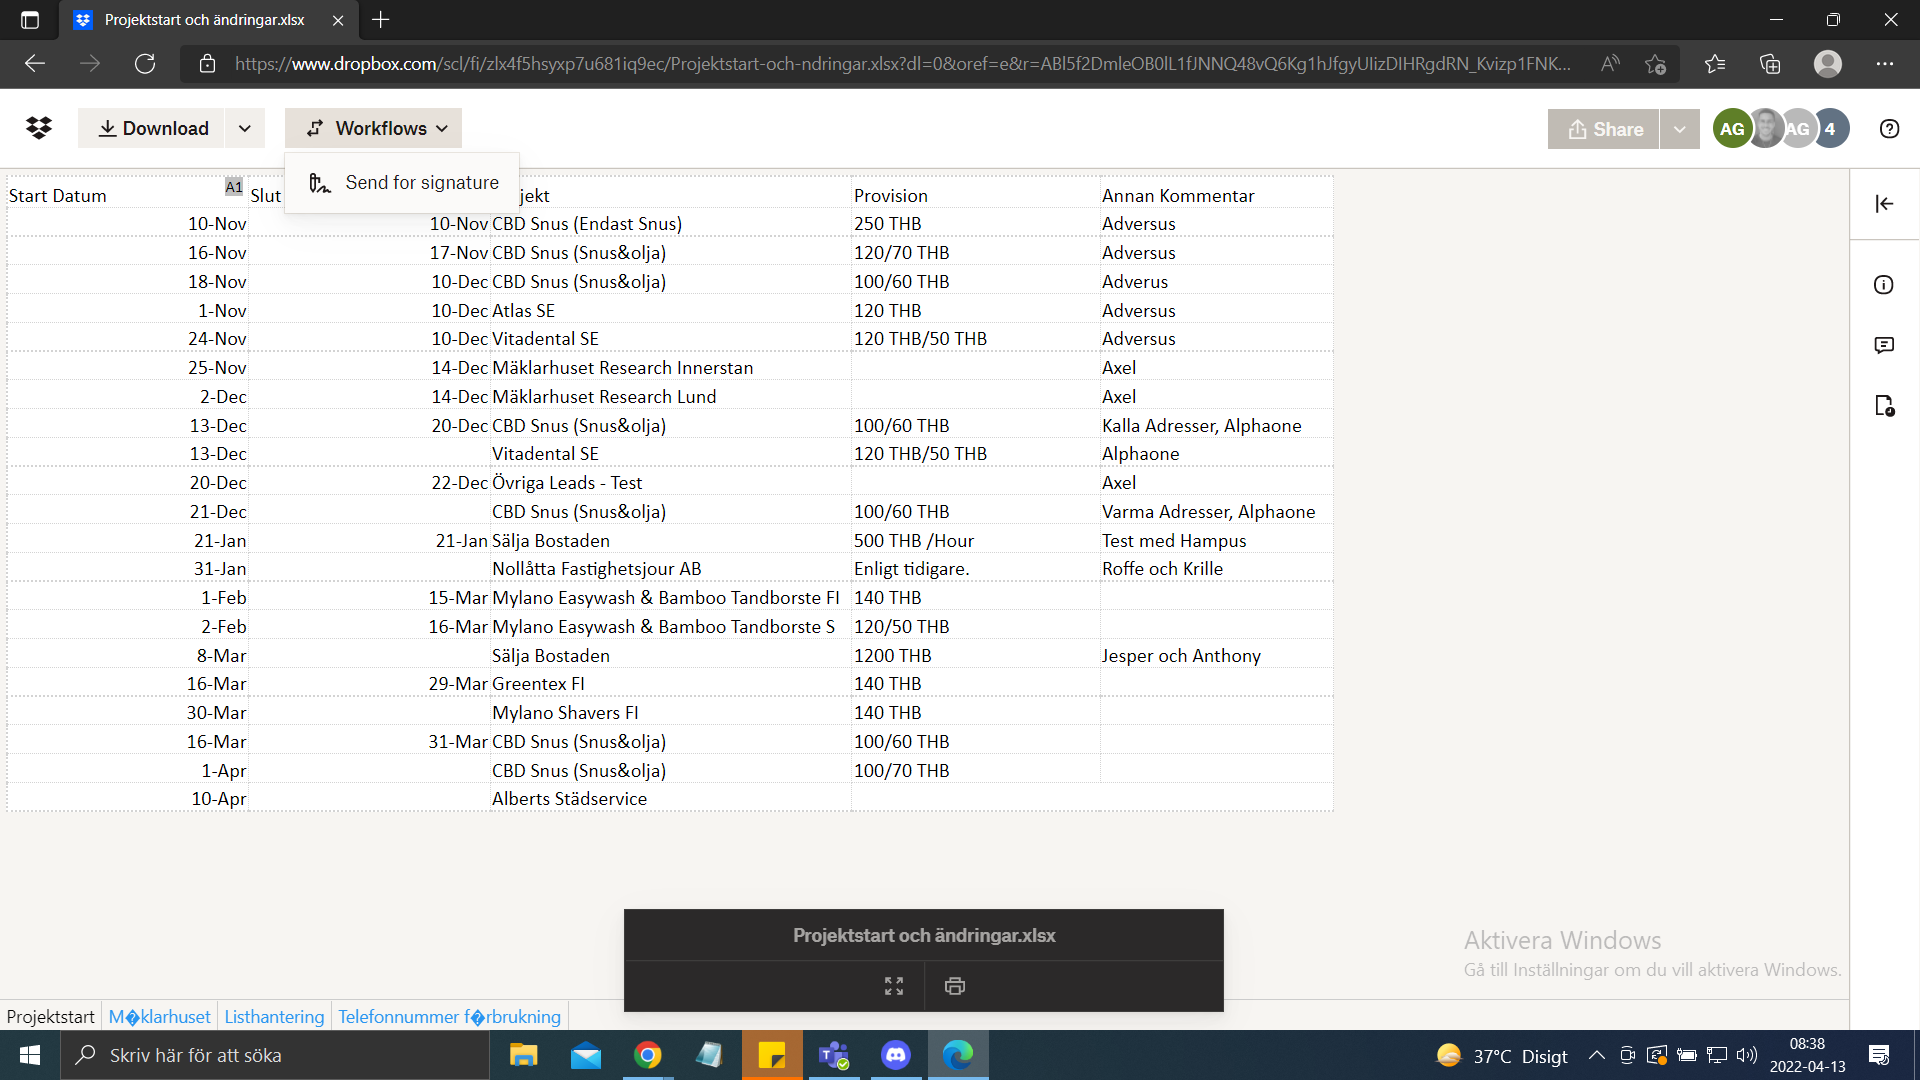1920x1080 pixels.
Task: Open Telefonnummer förbrukning tab
Action: [x=448, y=1017]
